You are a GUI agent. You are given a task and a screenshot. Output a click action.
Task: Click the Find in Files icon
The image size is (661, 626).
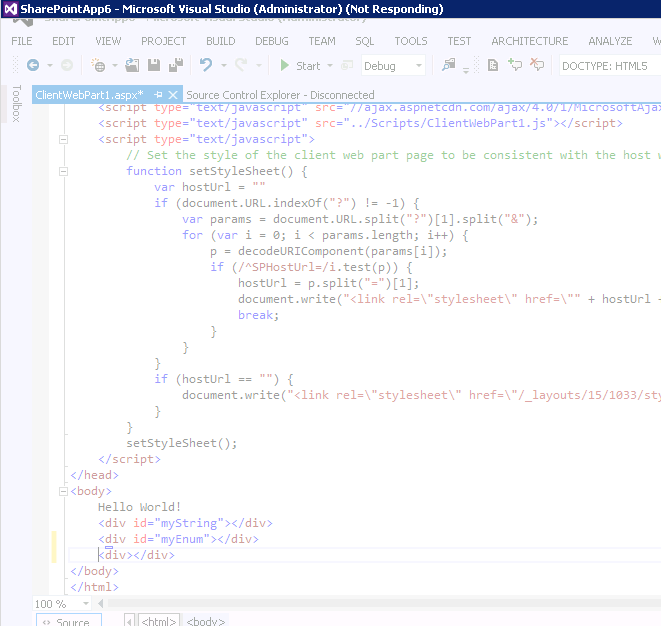[x=449, y=65]
